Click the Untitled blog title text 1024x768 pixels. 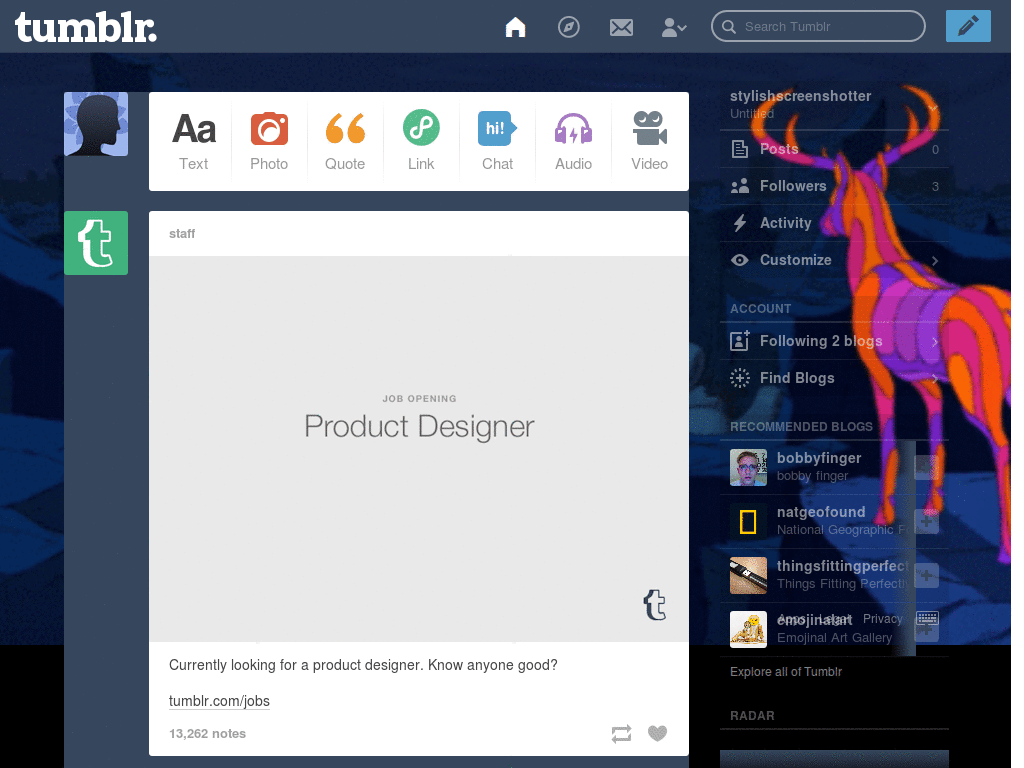pos(752,114)
